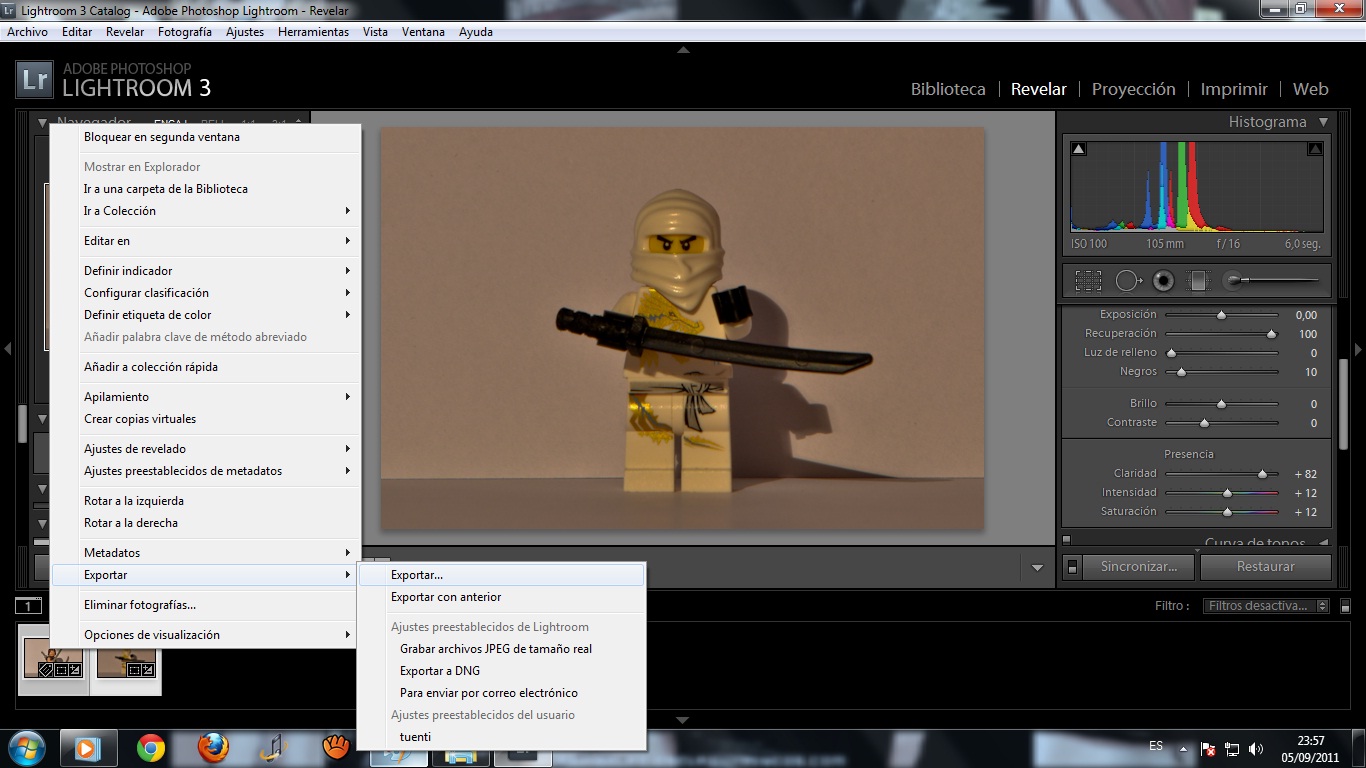Screen dimensions: 1366x768
Task: Click the secondary display number 1 icon
Action: pyautogui.click(x=29, y=605)
